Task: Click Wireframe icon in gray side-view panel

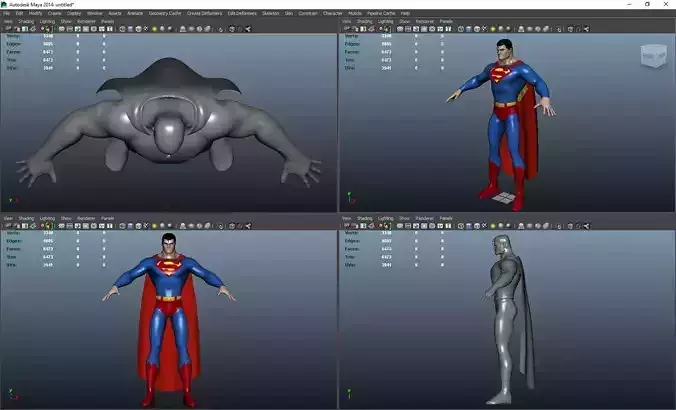Action: 461,225
